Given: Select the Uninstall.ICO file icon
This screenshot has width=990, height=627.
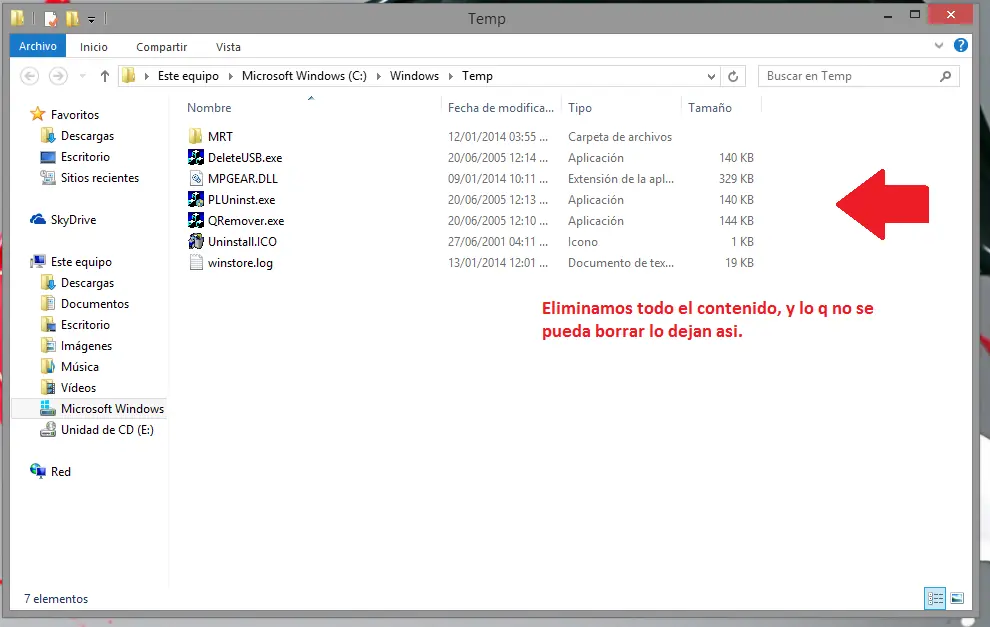Looking at the screenshot, I should click(196, 241).
